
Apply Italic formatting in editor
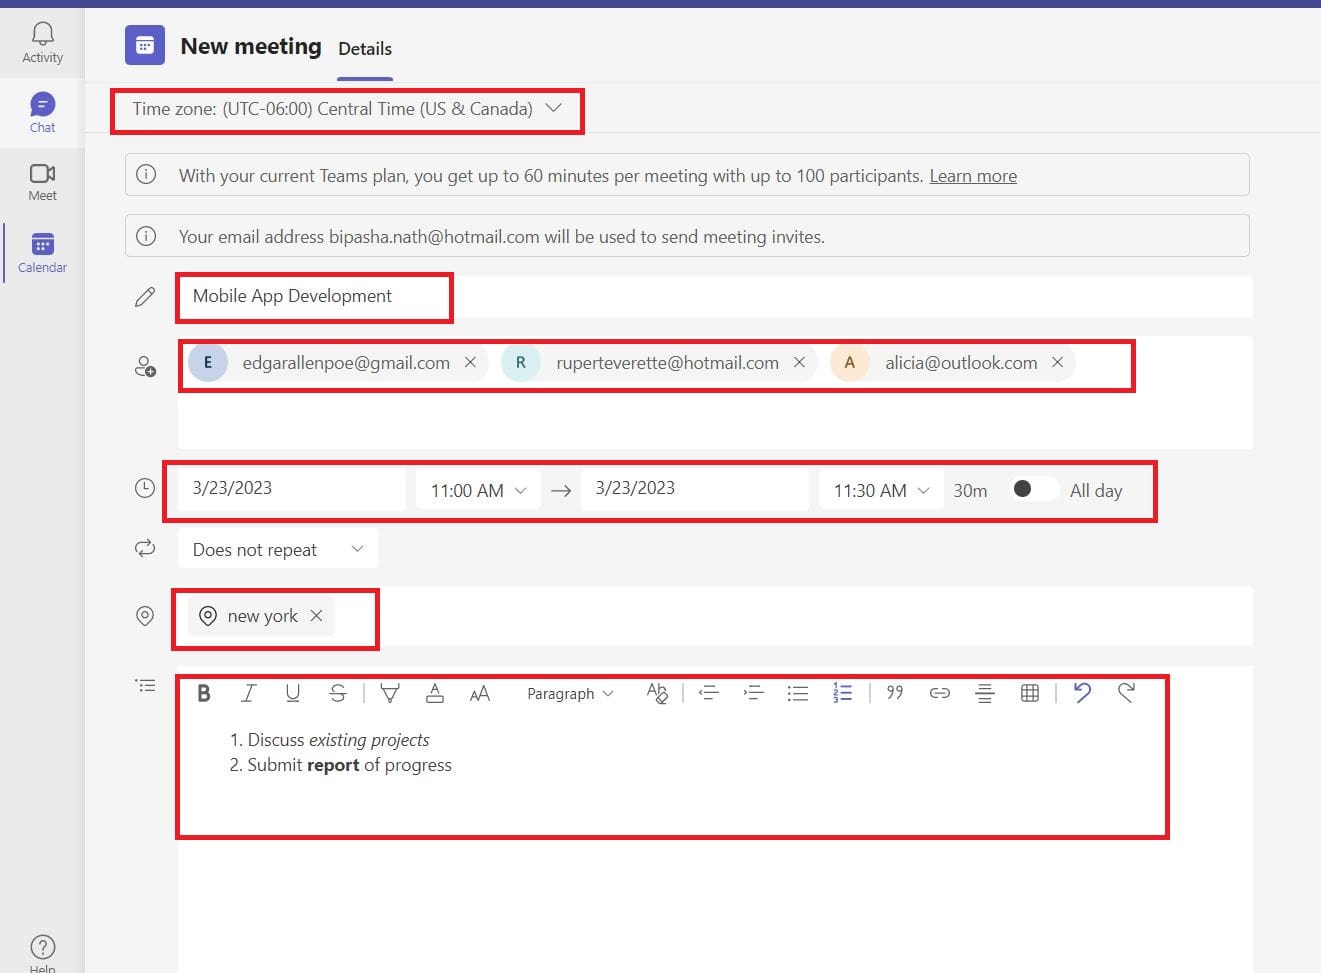248,693
